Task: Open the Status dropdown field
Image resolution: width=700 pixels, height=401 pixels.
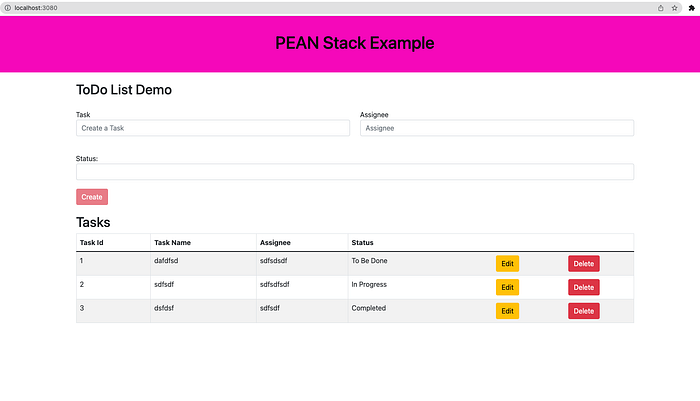Action: tap(355, 171)
